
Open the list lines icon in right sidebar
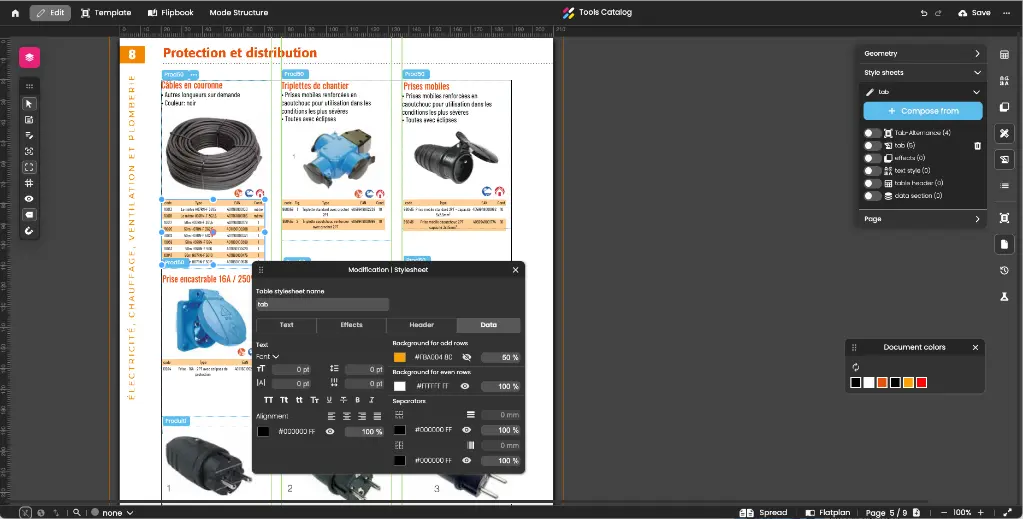point(1004,186)
